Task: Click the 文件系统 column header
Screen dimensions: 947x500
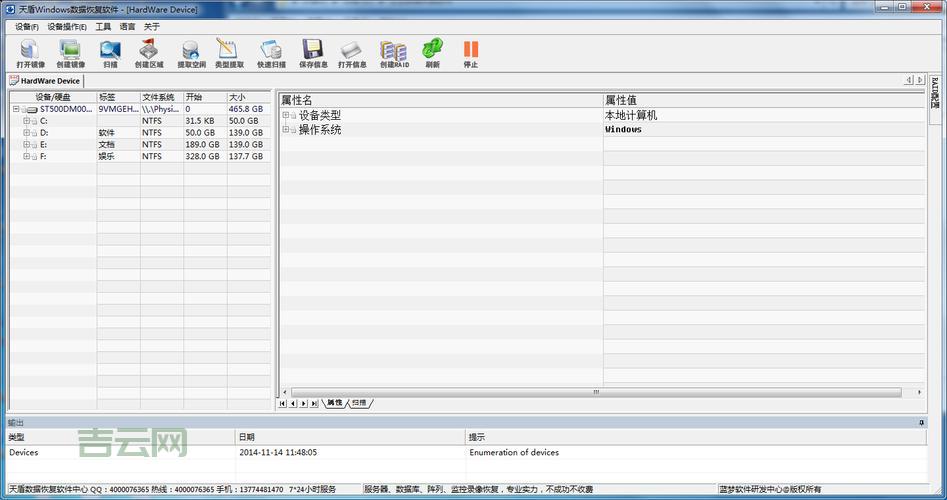Action: 162,97
